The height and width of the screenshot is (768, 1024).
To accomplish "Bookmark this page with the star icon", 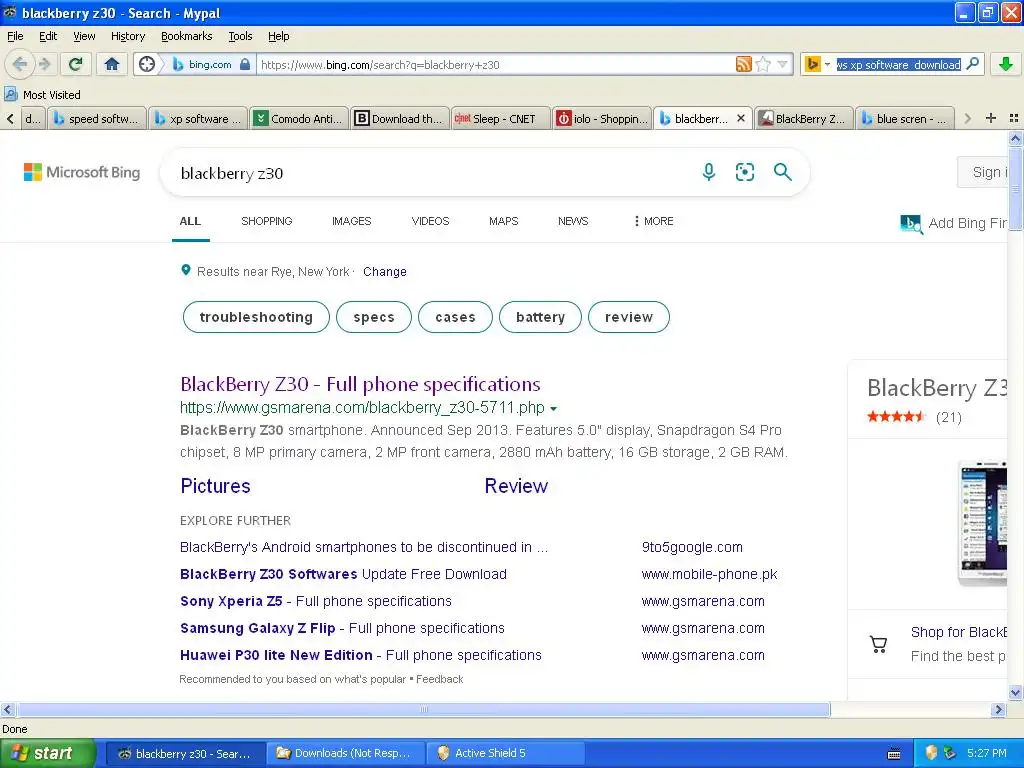I will [x=762, y=64].
